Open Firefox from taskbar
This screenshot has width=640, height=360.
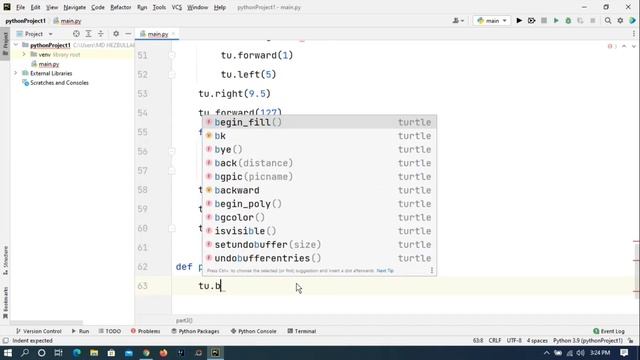click(x=163, y=353)
